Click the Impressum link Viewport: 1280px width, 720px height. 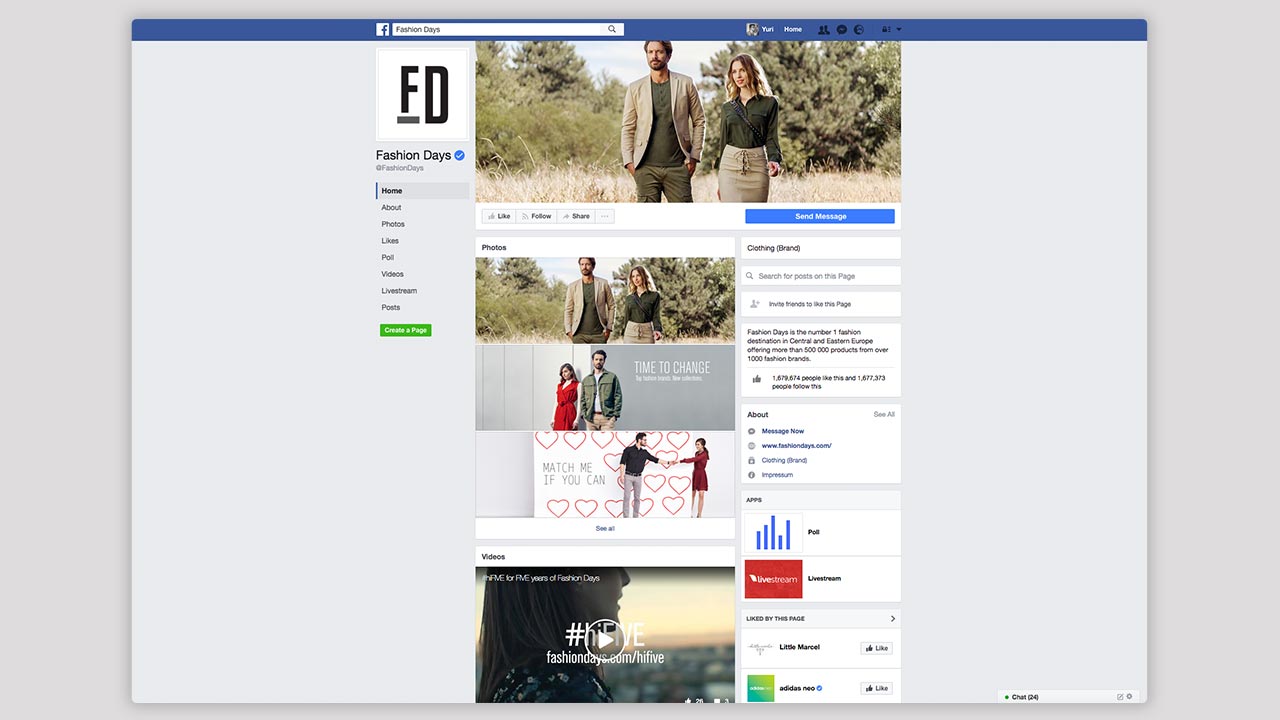[x=777, y=475]
